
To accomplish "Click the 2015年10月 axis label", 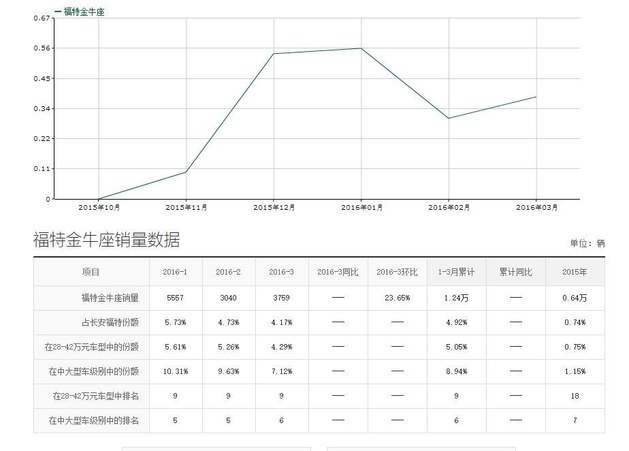I will pyautogui.click(x=99, y=207).
